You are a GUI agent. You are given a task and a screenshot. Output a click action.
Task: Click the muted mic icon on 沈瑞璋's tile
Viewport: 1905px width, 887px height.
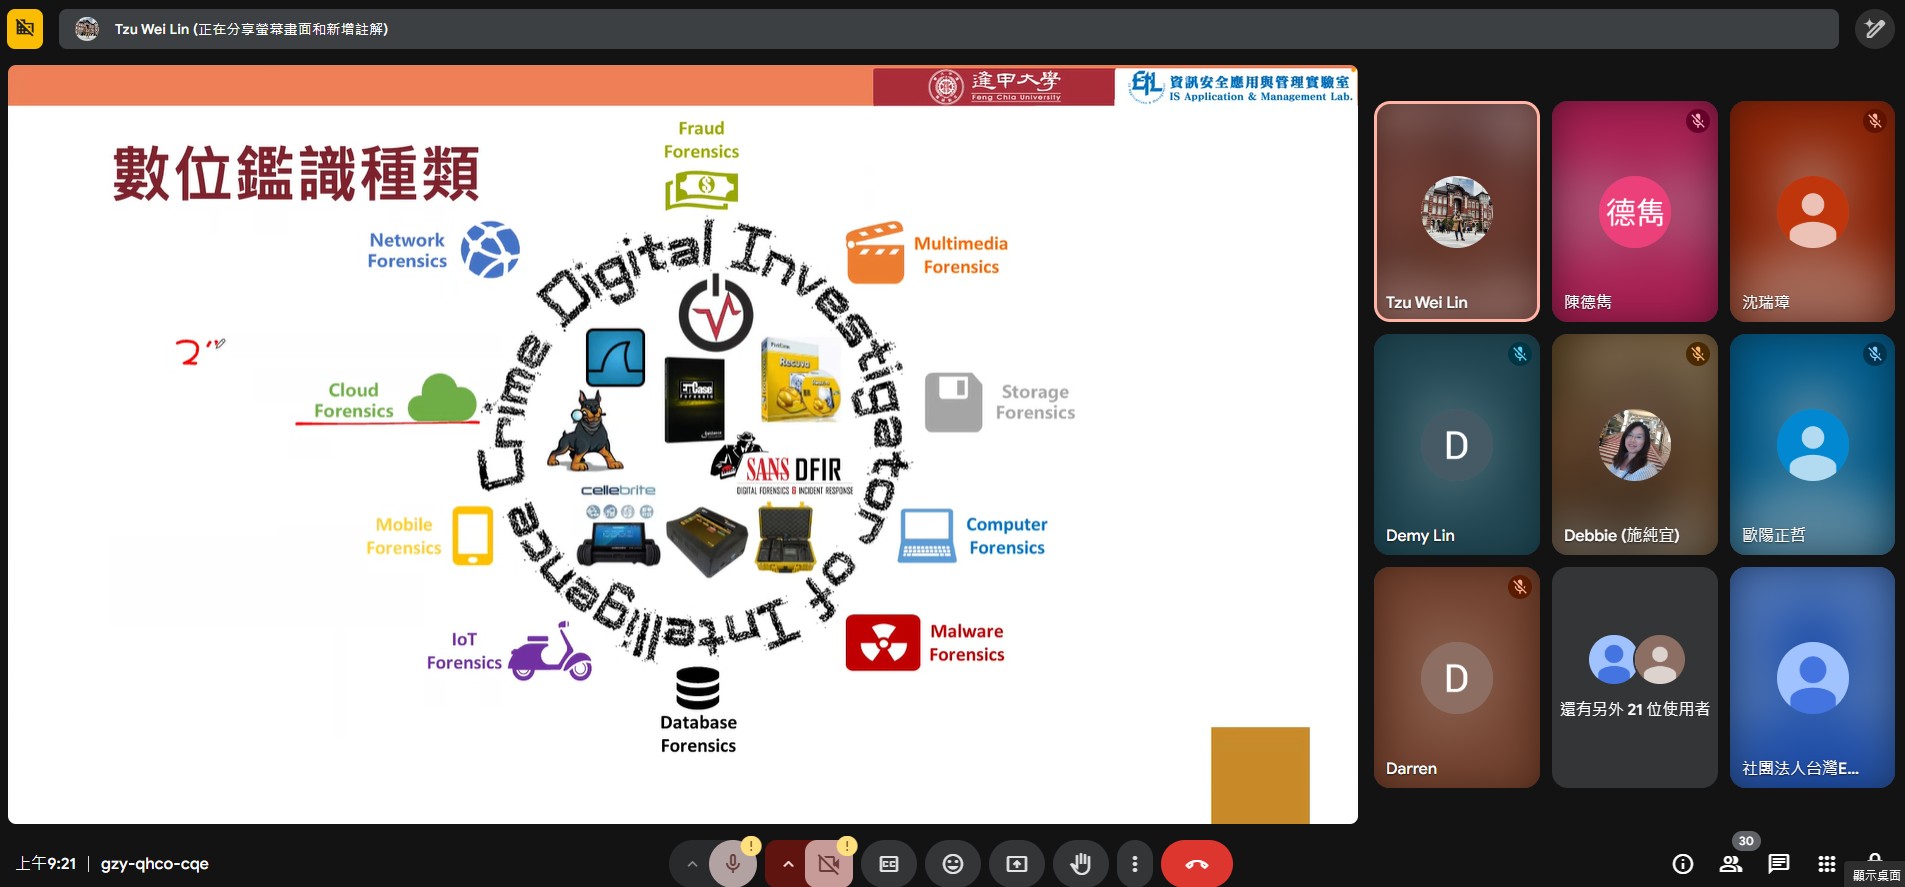pyautogui.click(x=1875, y=121)
